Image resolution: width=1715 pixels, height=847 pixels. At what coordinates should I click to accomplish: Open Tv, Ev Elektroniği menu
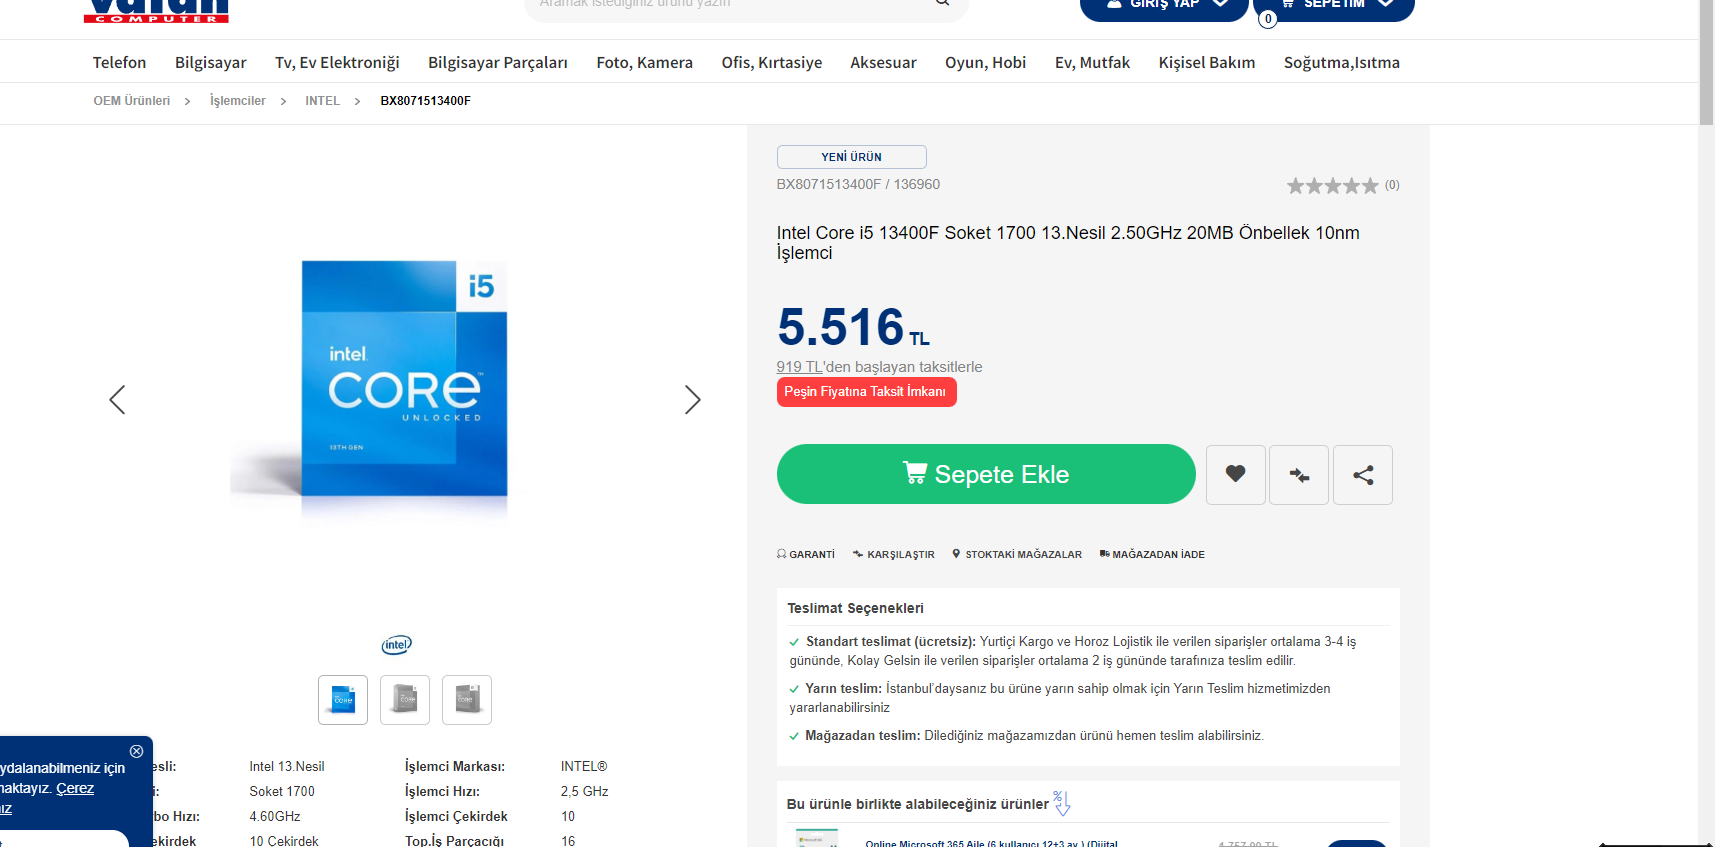(x=337, y=62)
